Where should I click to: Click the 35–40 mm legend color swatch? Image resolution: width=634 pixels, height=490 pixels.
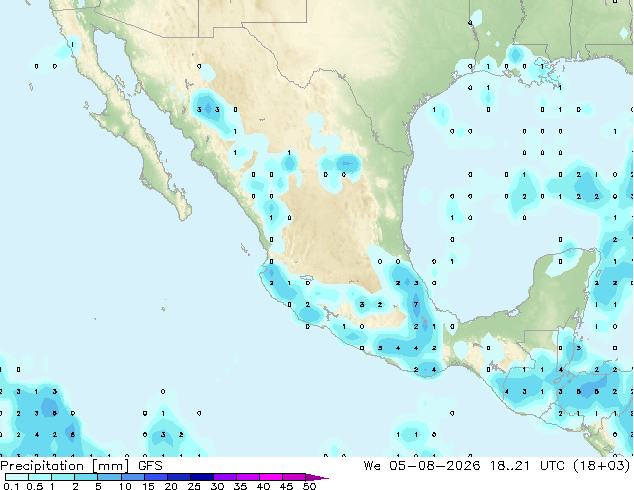tap(248, 477)
